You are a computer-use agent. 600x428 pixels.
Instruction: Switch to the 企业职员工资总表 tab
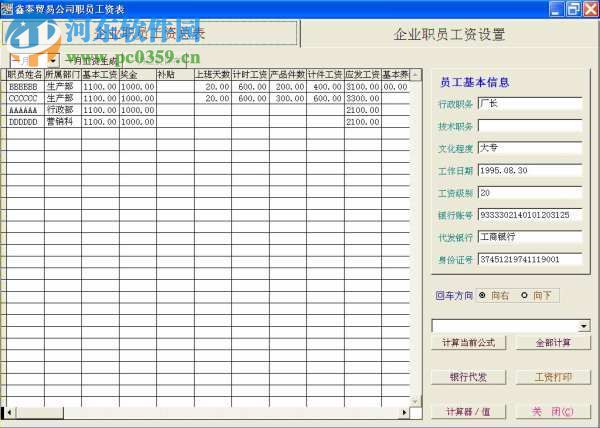point(150,33)
